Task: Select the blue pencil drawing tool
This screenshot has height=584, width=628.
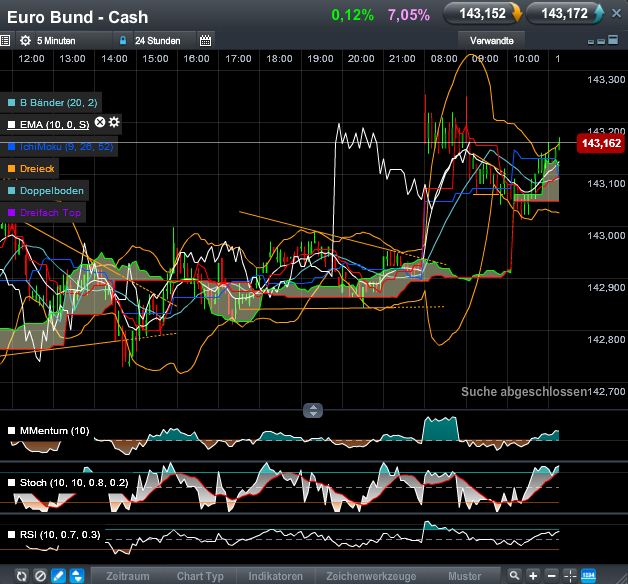Action: 58,576
